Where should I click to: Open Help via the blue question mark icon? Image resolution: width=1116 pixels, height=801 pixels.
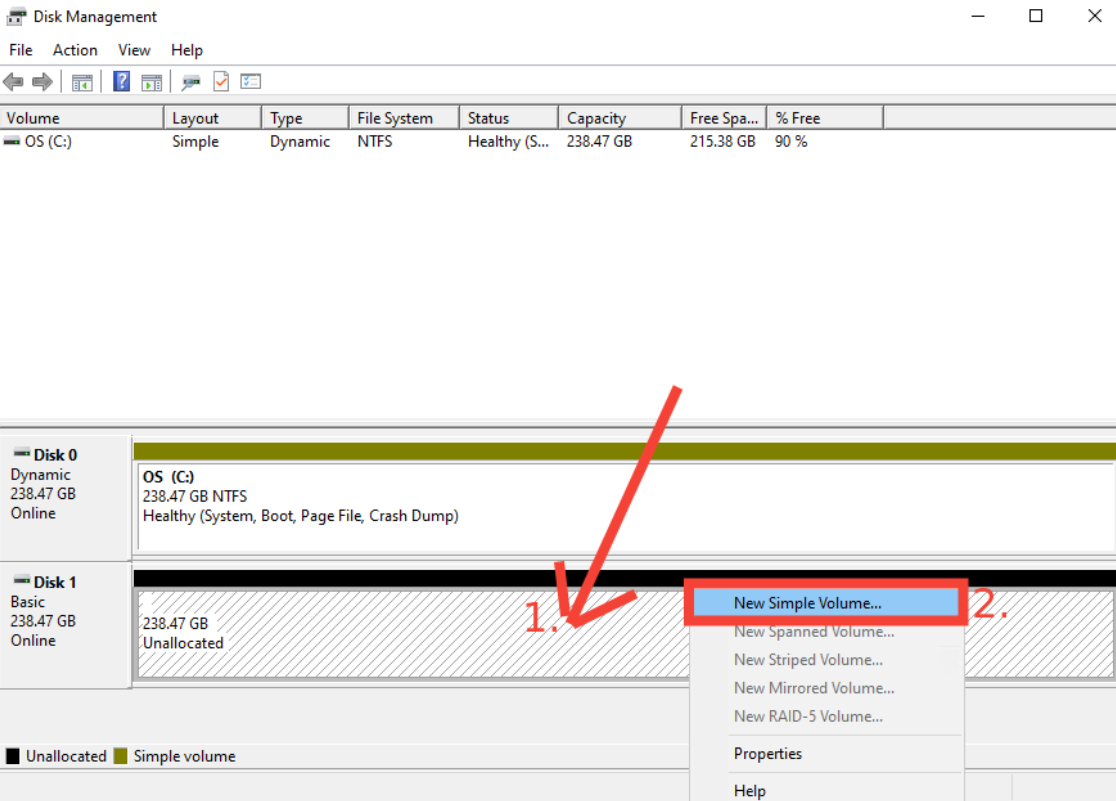point(122,82)
